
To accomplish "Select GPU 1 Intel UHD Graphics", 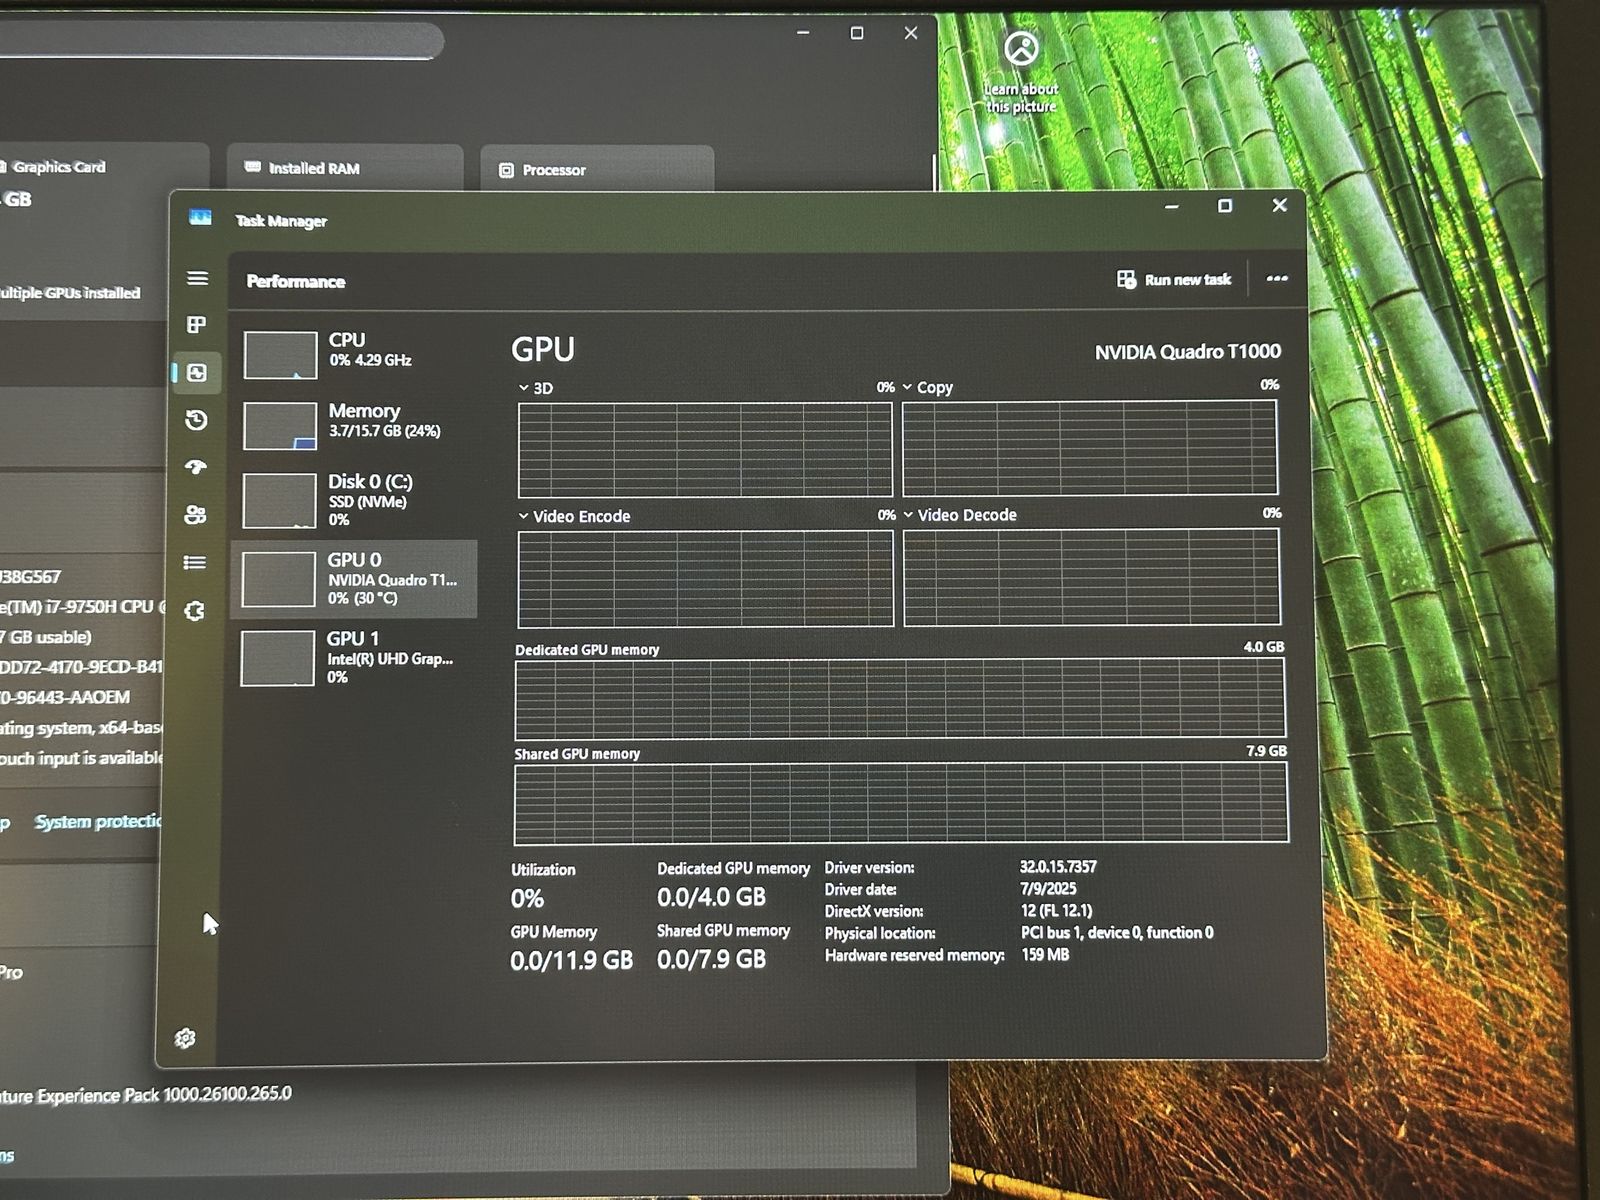I will (x=355, y=658).
